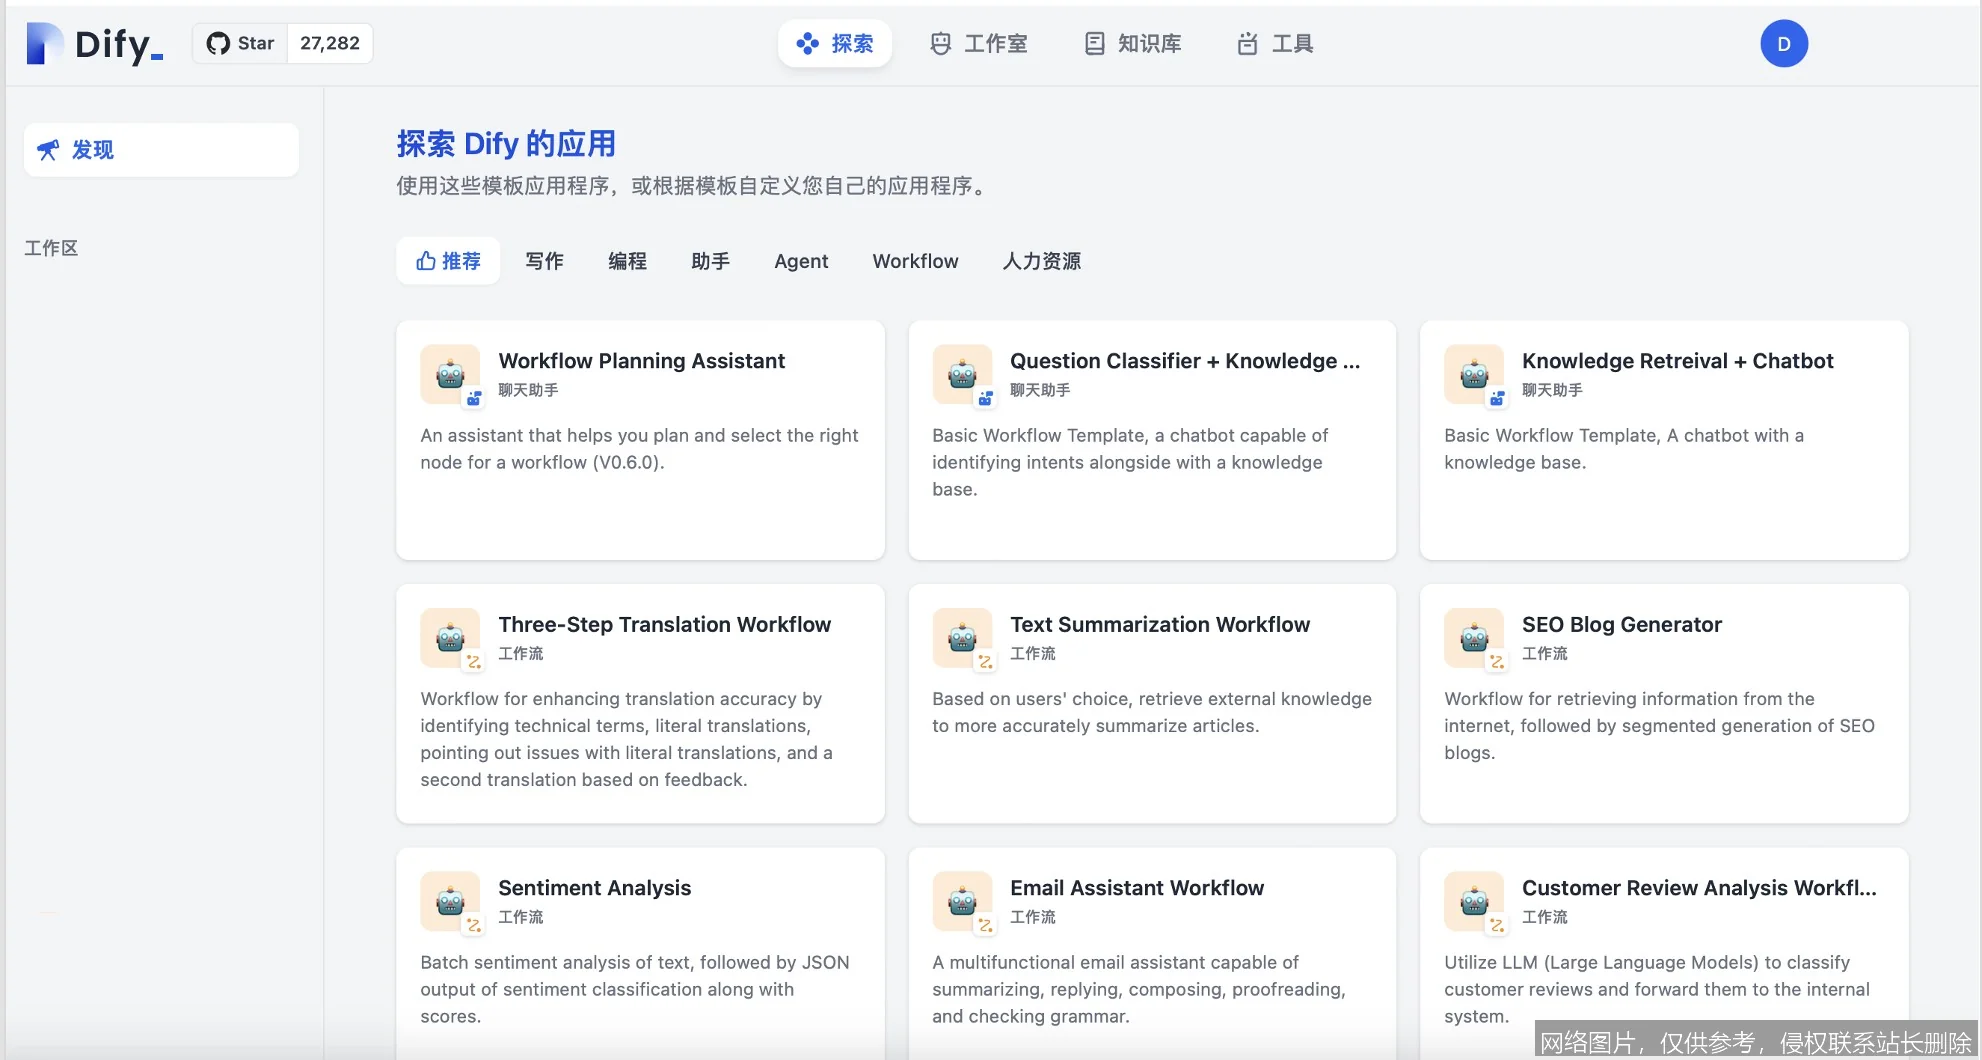Expand the 工作区 section in sidebar
This screenshot has width=1982, height=1060.
click(51, 248)
